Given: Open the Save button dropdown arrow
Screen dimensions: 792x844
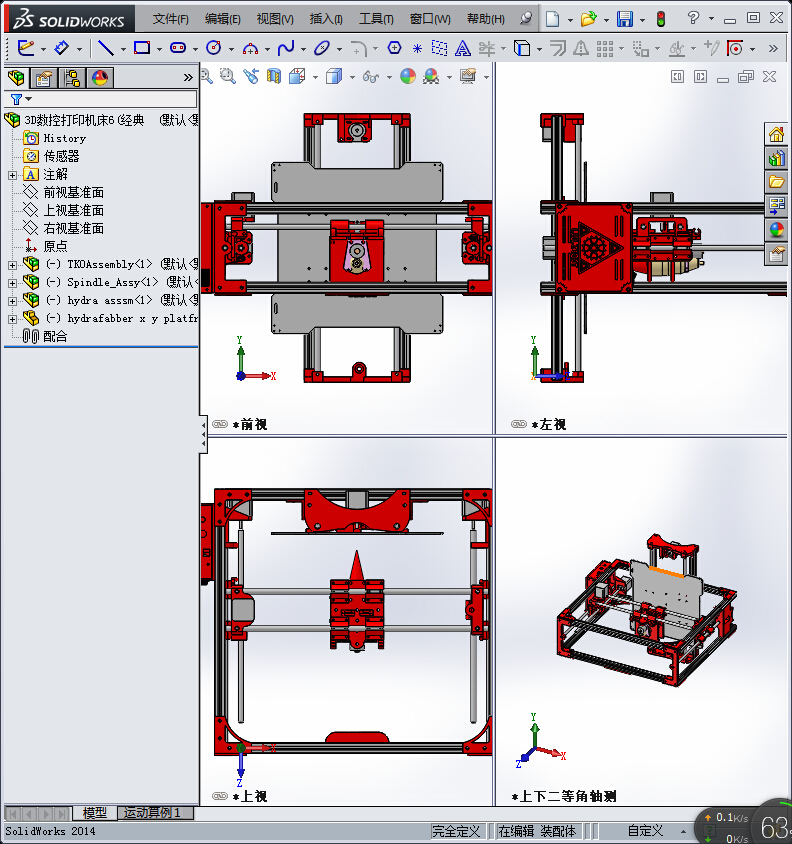Looking at the screenshot, I should [642, 20].
